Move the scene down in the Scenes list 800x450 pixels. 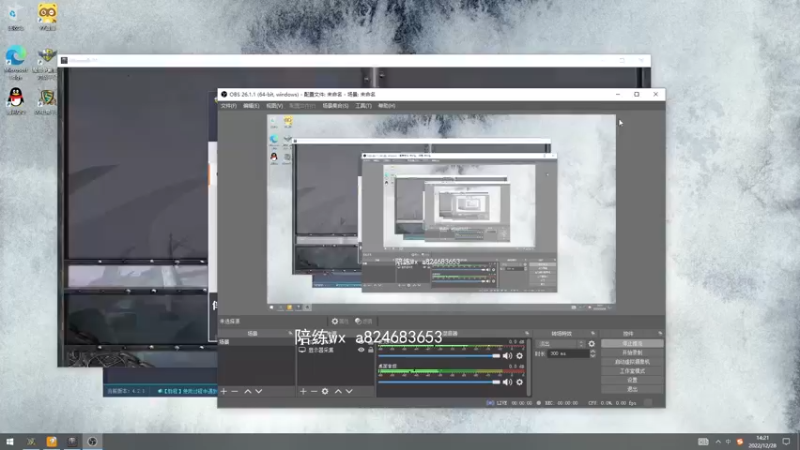point(259,391)
